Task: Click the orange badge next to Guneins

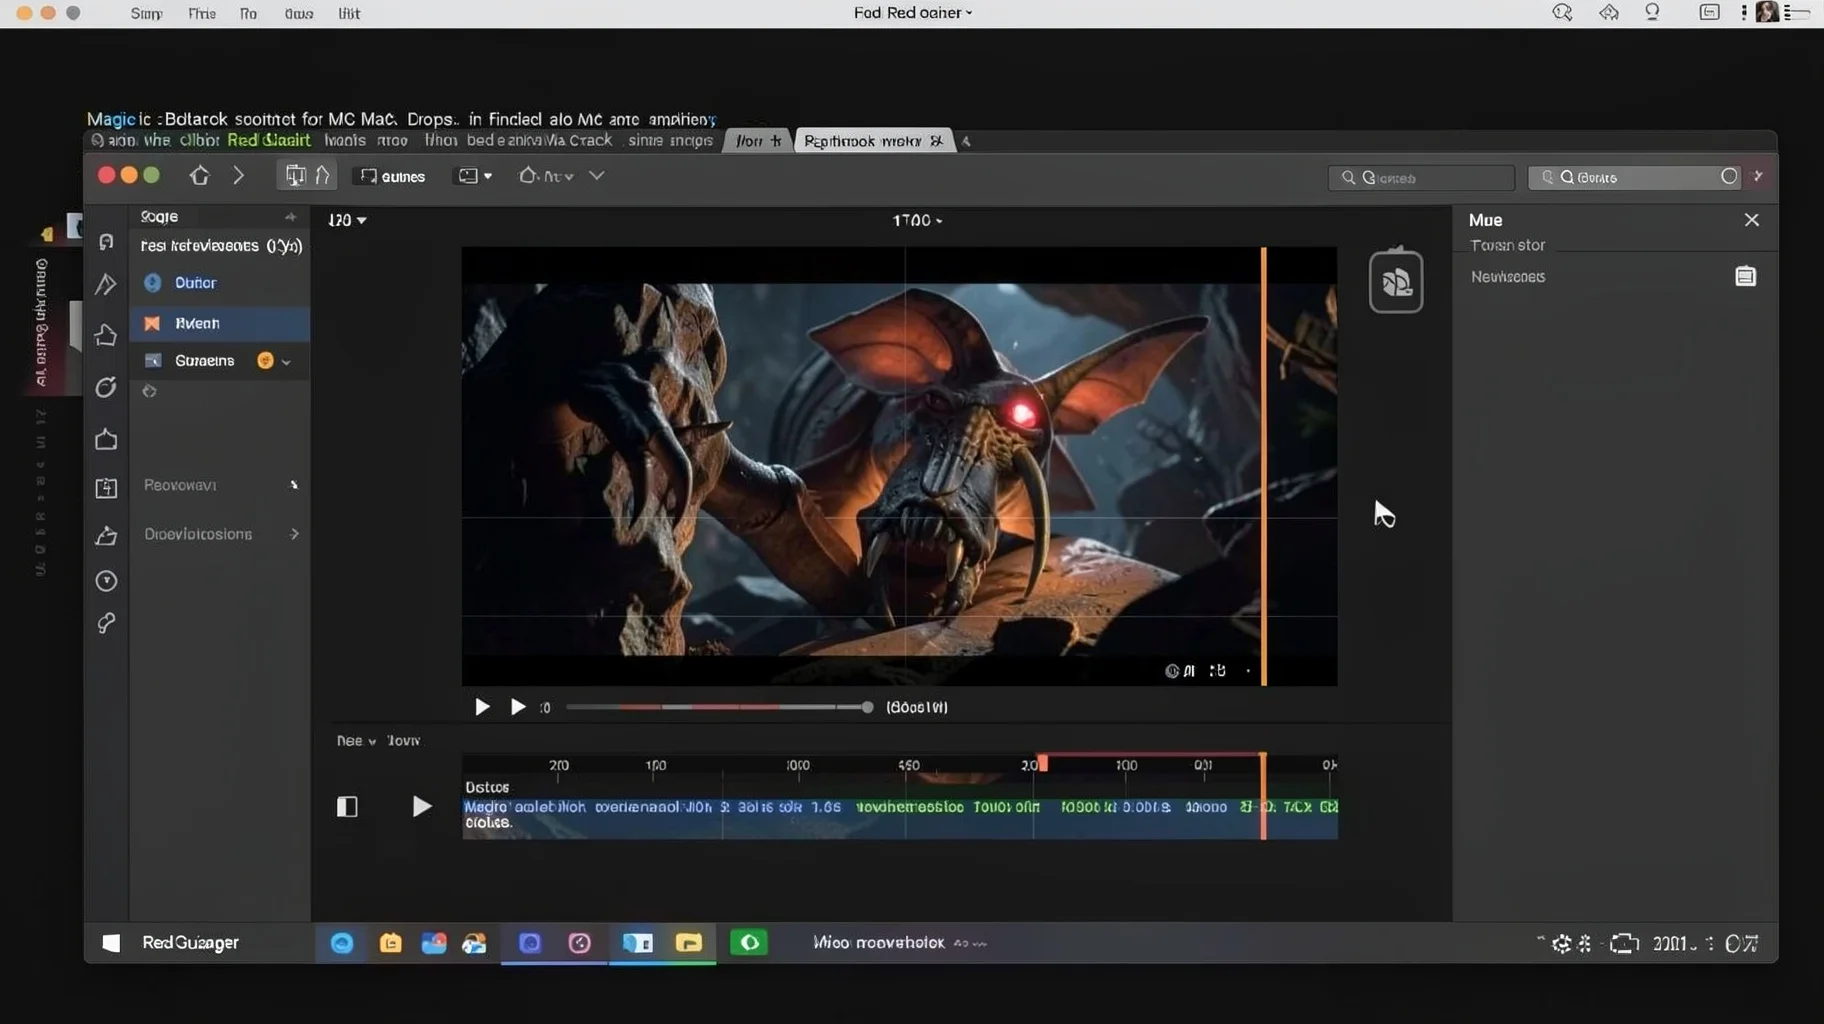Action: [265, 361]
